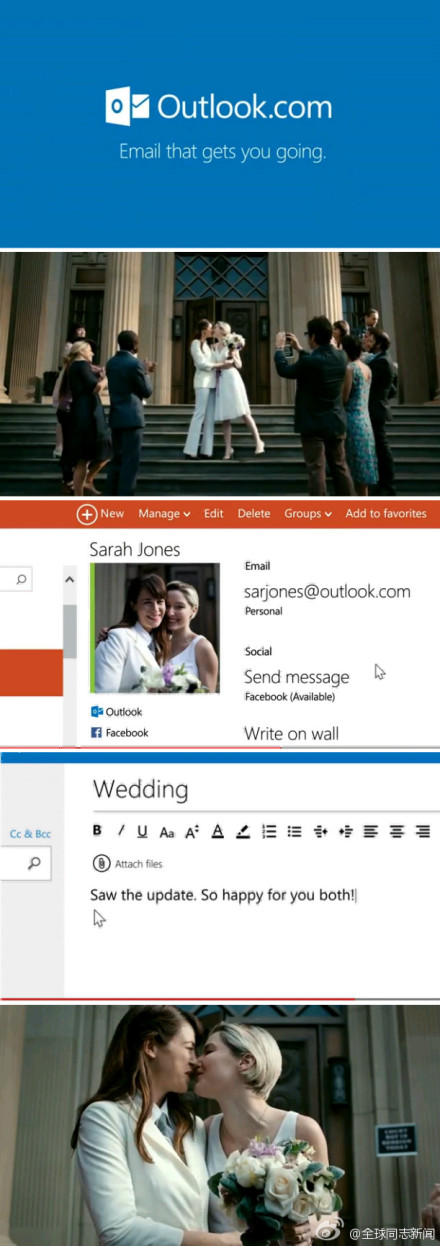Click Delete in the contacts toolbar
Viewport: 440px width, 1246px height.
[x=254, y=513]
